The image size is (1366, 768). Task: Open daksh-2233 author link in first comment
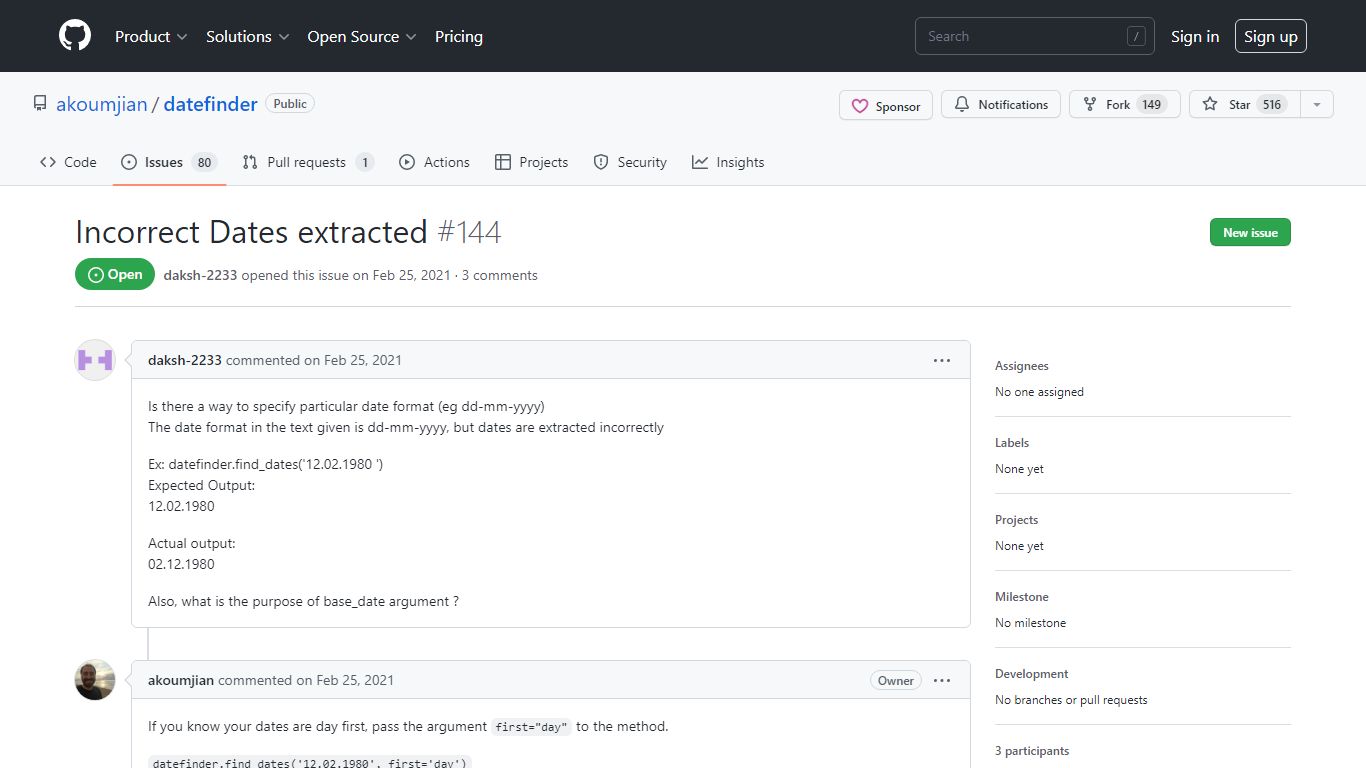click(185, 360)
